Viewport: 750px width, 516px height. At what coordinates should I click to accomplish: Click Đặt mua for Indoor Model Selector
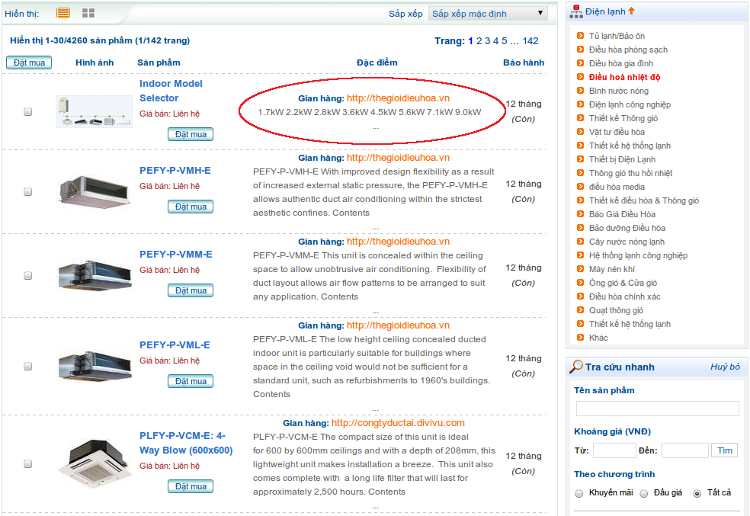tap(191, 134)
